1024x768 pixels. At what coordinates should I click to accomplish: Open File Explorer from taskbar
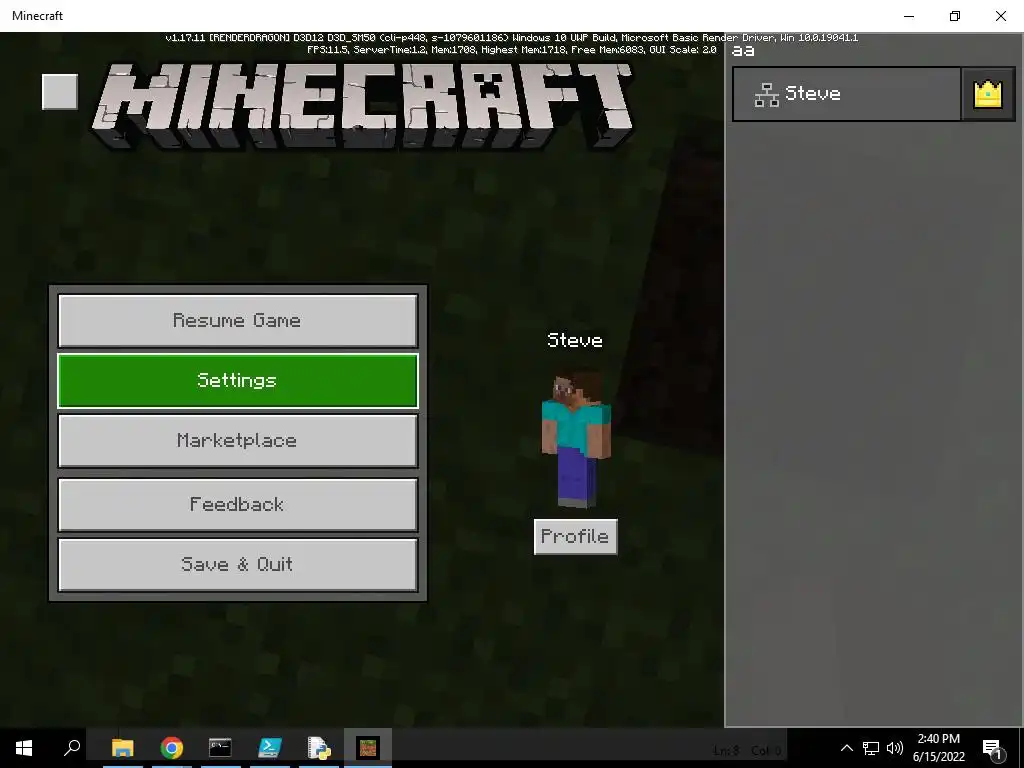coord(122,748)
